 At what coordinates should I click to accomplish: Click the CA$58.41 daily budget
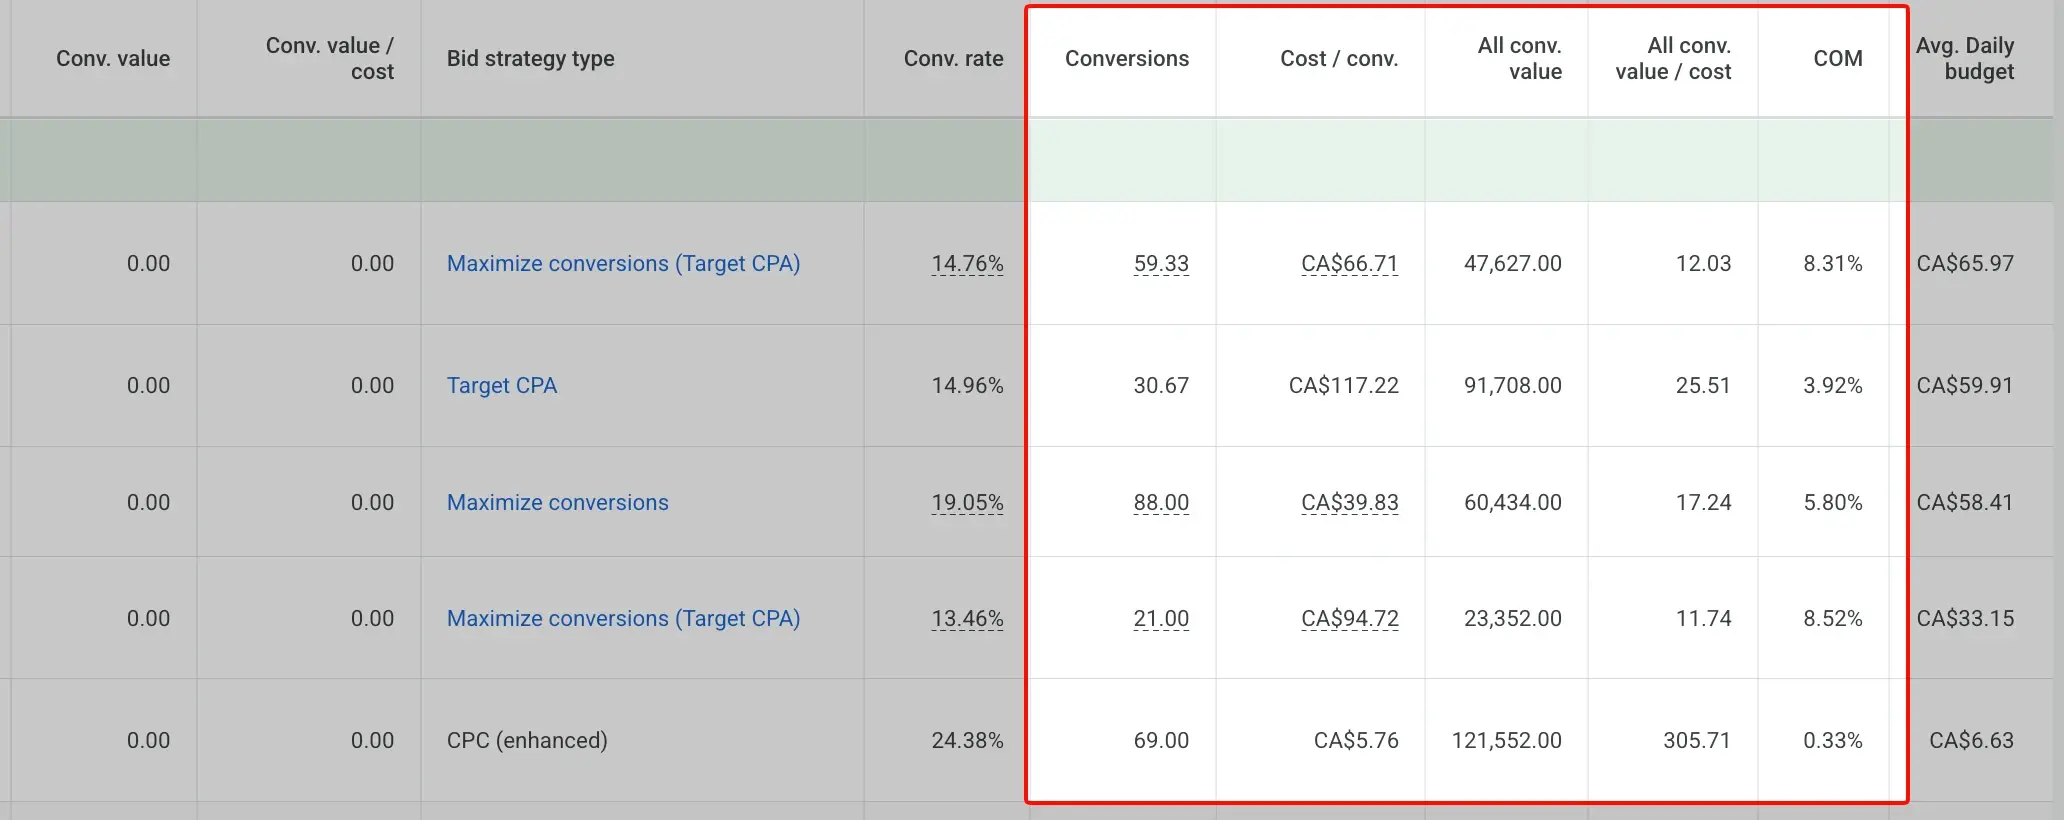click(1965, 502)
